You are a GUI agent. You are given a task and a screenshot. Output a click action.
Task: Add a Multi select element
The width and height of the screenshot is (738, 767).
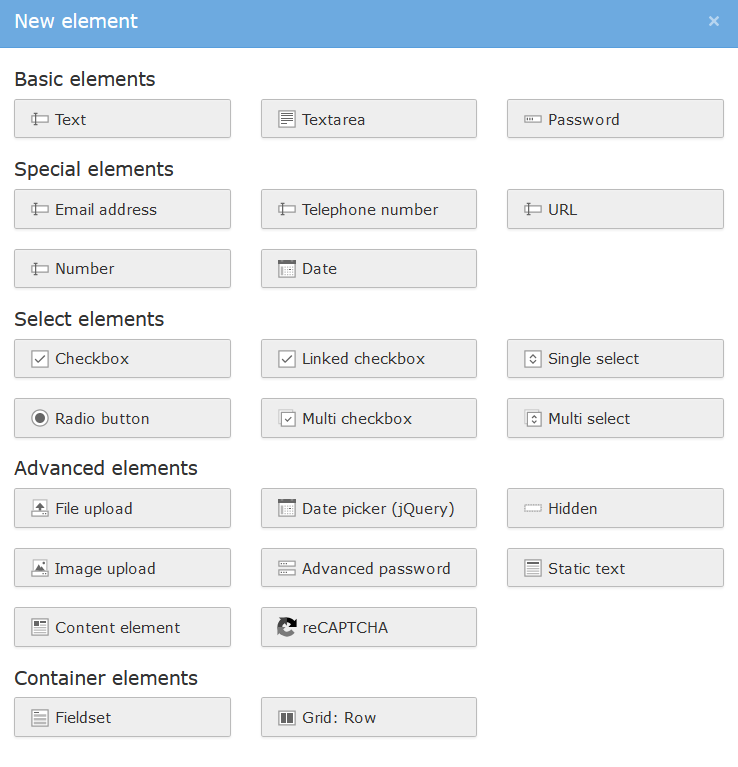click(x=615, y=419)
